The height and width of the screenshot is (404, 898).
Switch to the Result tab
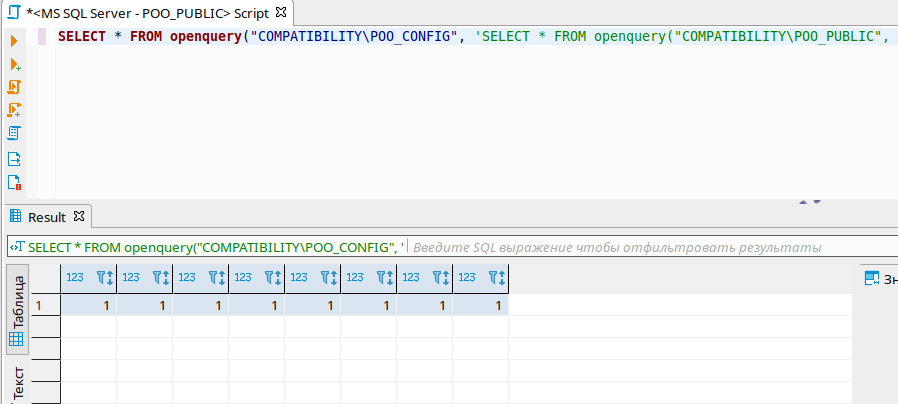[47, 217]
